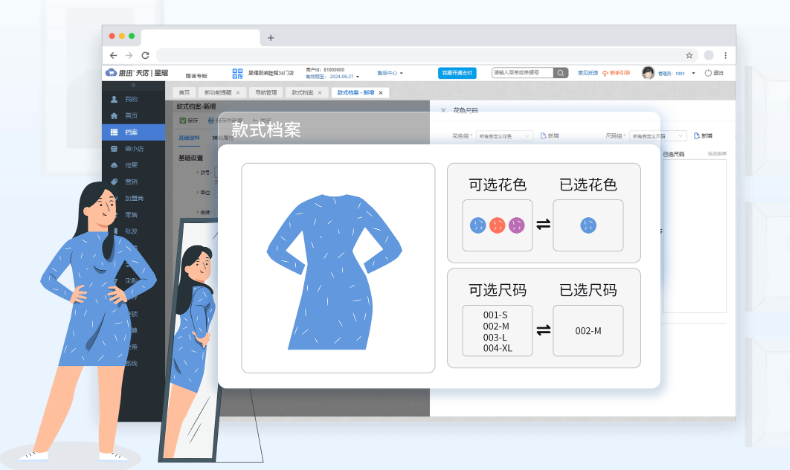
Task: Open 我的 person icon in sidebar
Action: (114, 99)
